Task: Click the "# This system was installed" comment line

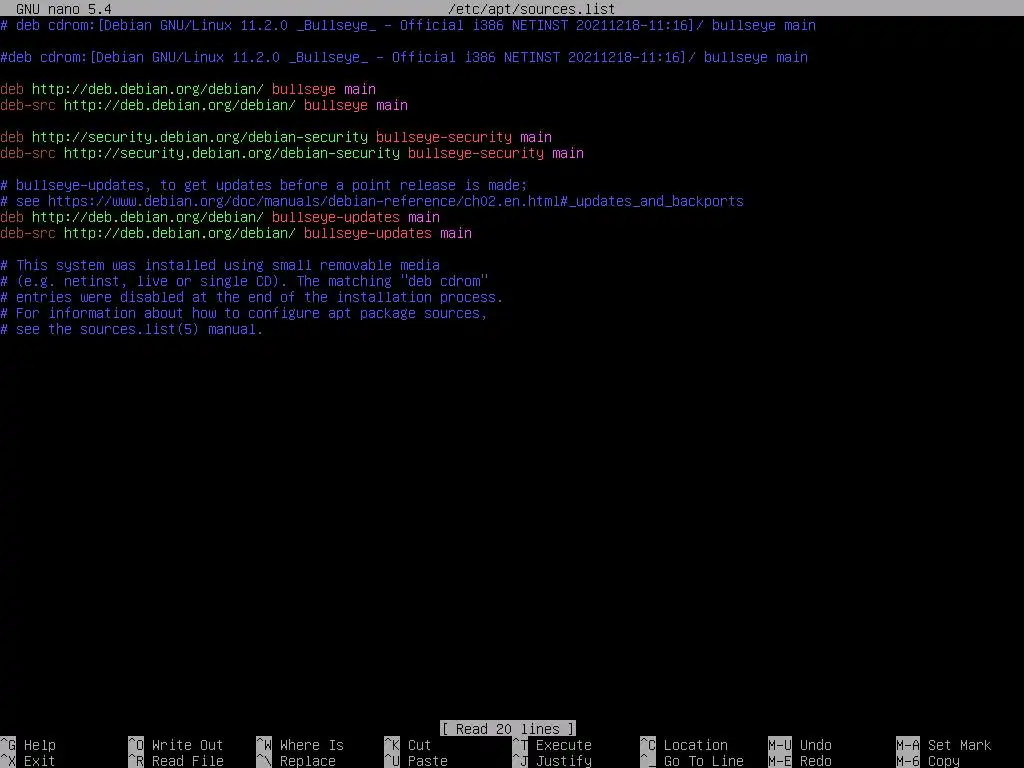Action: point(220,265)
